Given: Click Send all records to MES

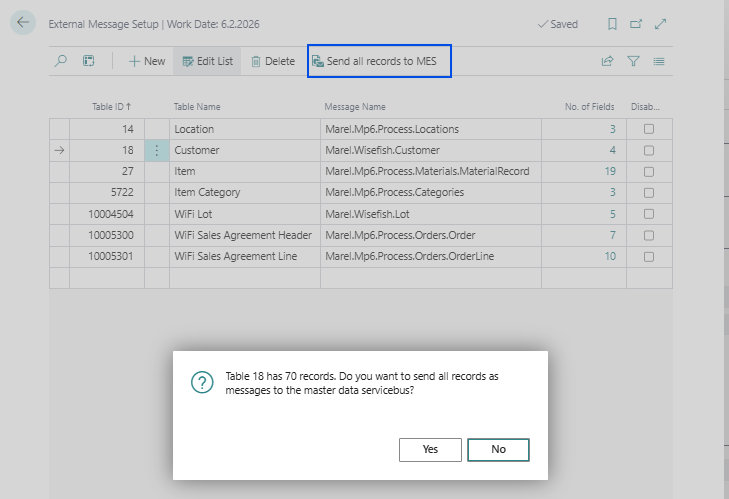Looking at the screenshot, I should coord(380,61).
